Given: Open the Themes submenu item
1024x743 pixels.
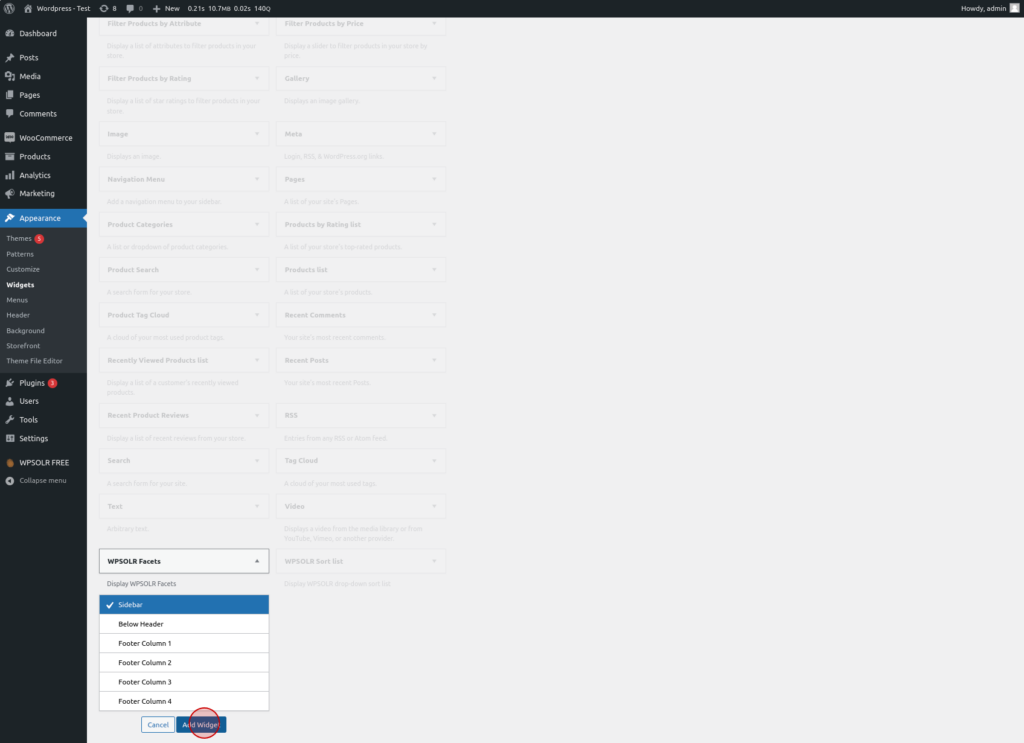Looking at the screenshot, I should (x=19, y=238).
